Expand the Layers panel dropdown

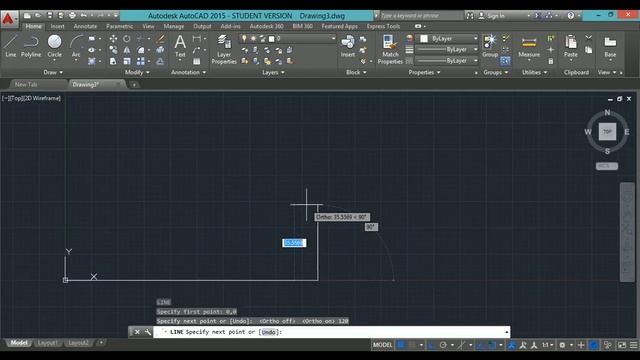(273, 72)
